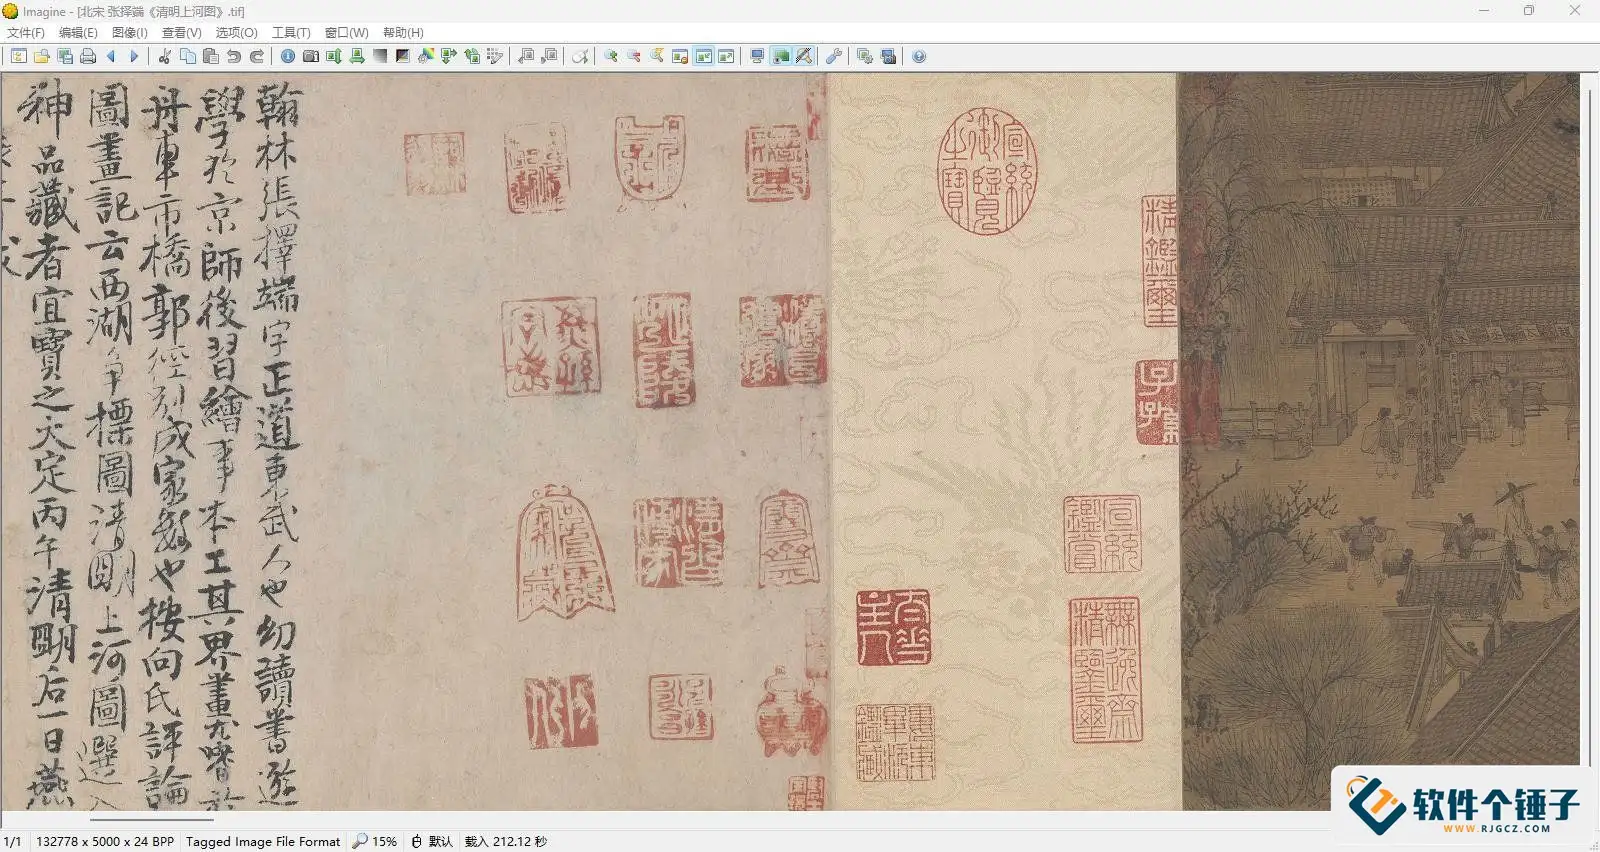
Task: Open color adjustment rainbow icon
Action: coord(425,56)
